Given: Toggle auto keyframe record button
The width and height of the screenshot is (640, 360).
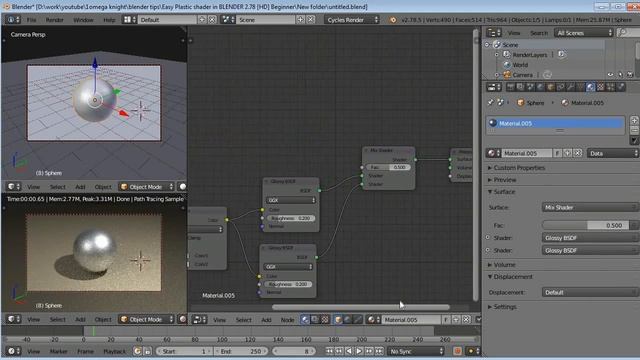Looking at the screenshot, I should click(457, 351).
